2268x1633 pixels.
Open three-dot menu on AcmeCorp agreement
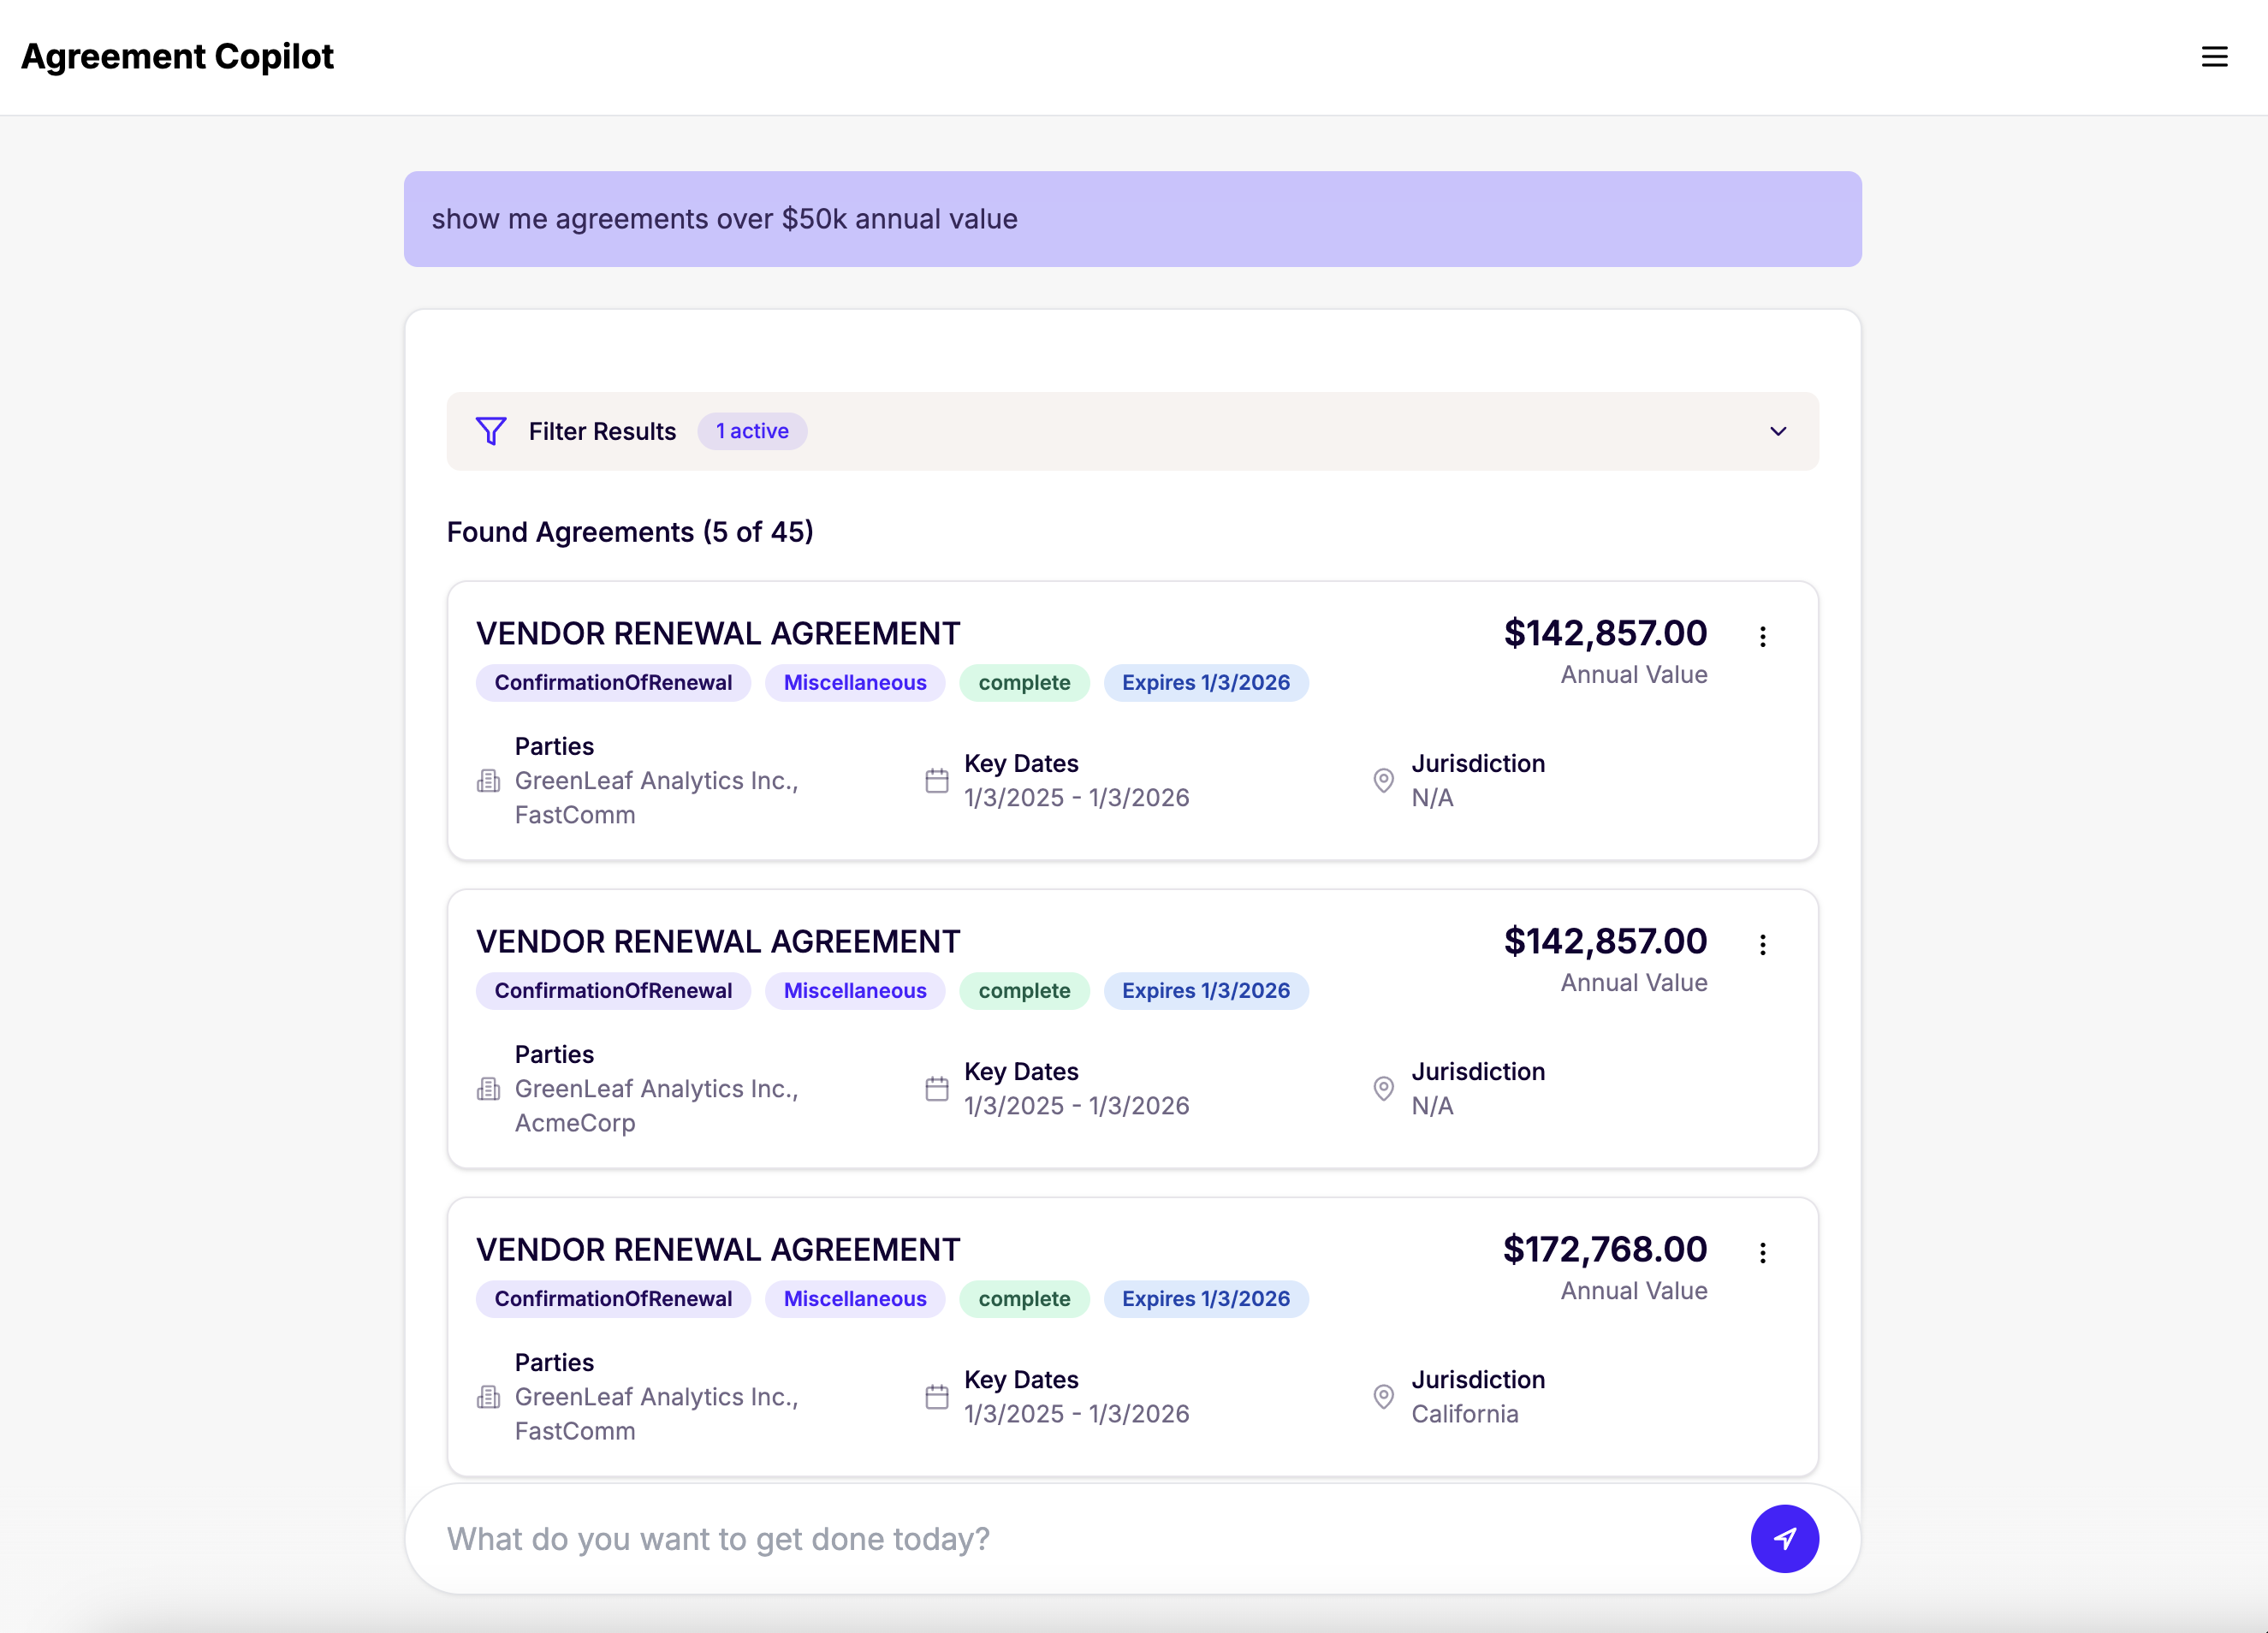[1762, 944]
